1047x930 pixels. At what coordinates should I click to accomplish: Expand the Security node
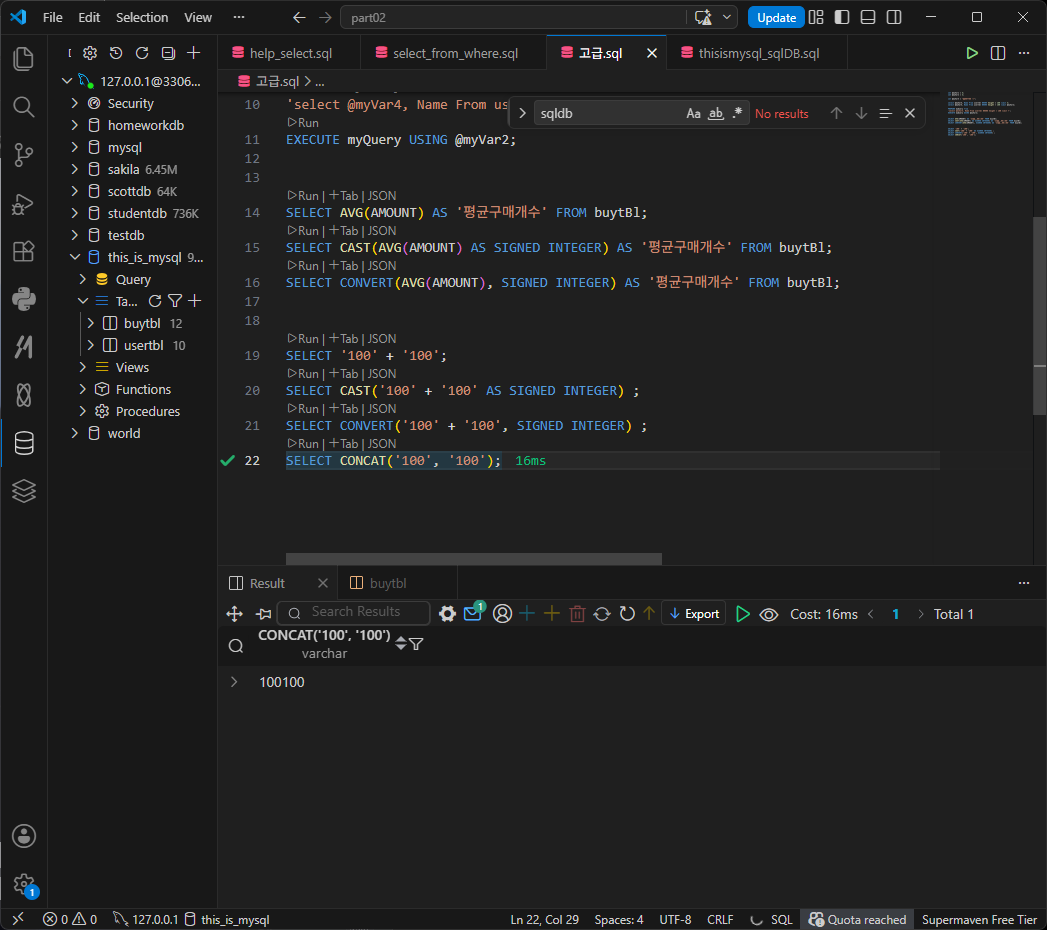tap(75, 103)
